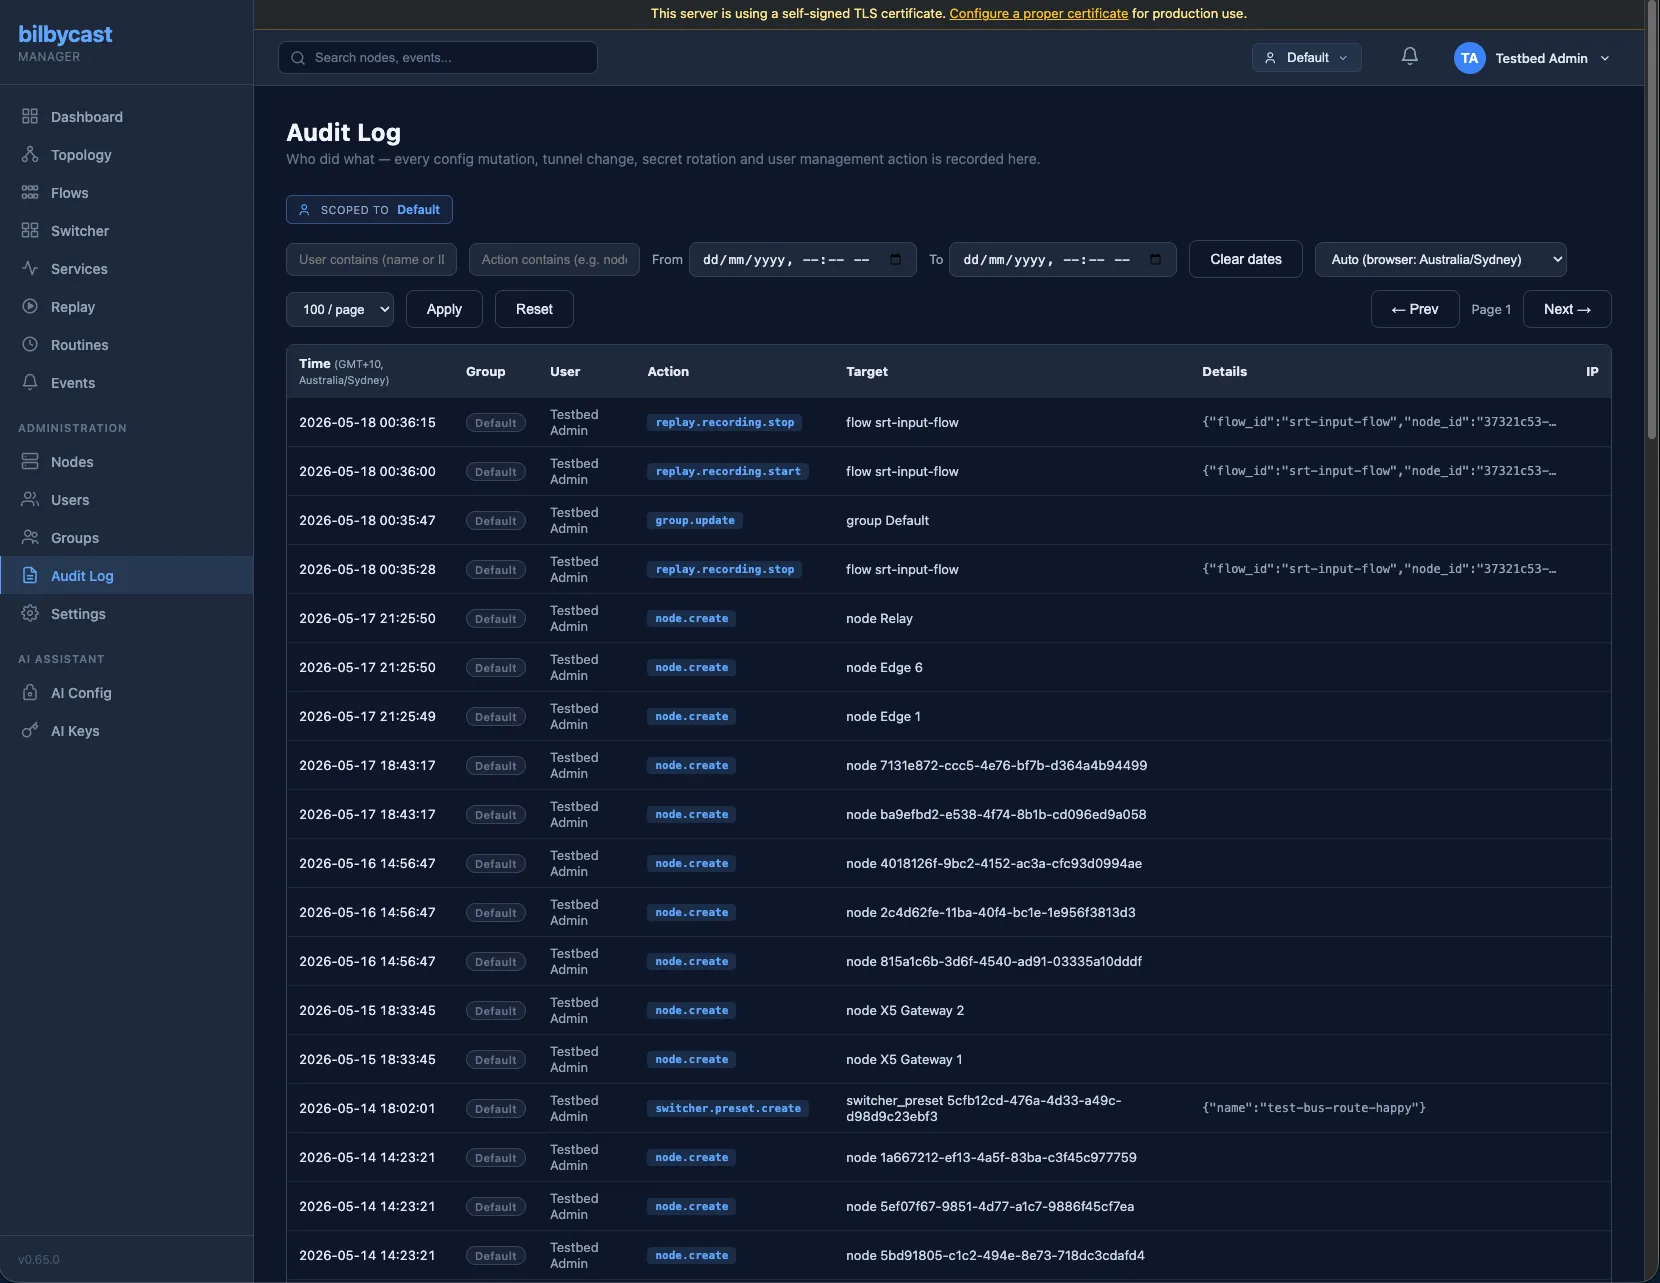Viewport: 1660px width, 1283px height.
Task: Go to Nodes menu item
Action: click(126, 462)
